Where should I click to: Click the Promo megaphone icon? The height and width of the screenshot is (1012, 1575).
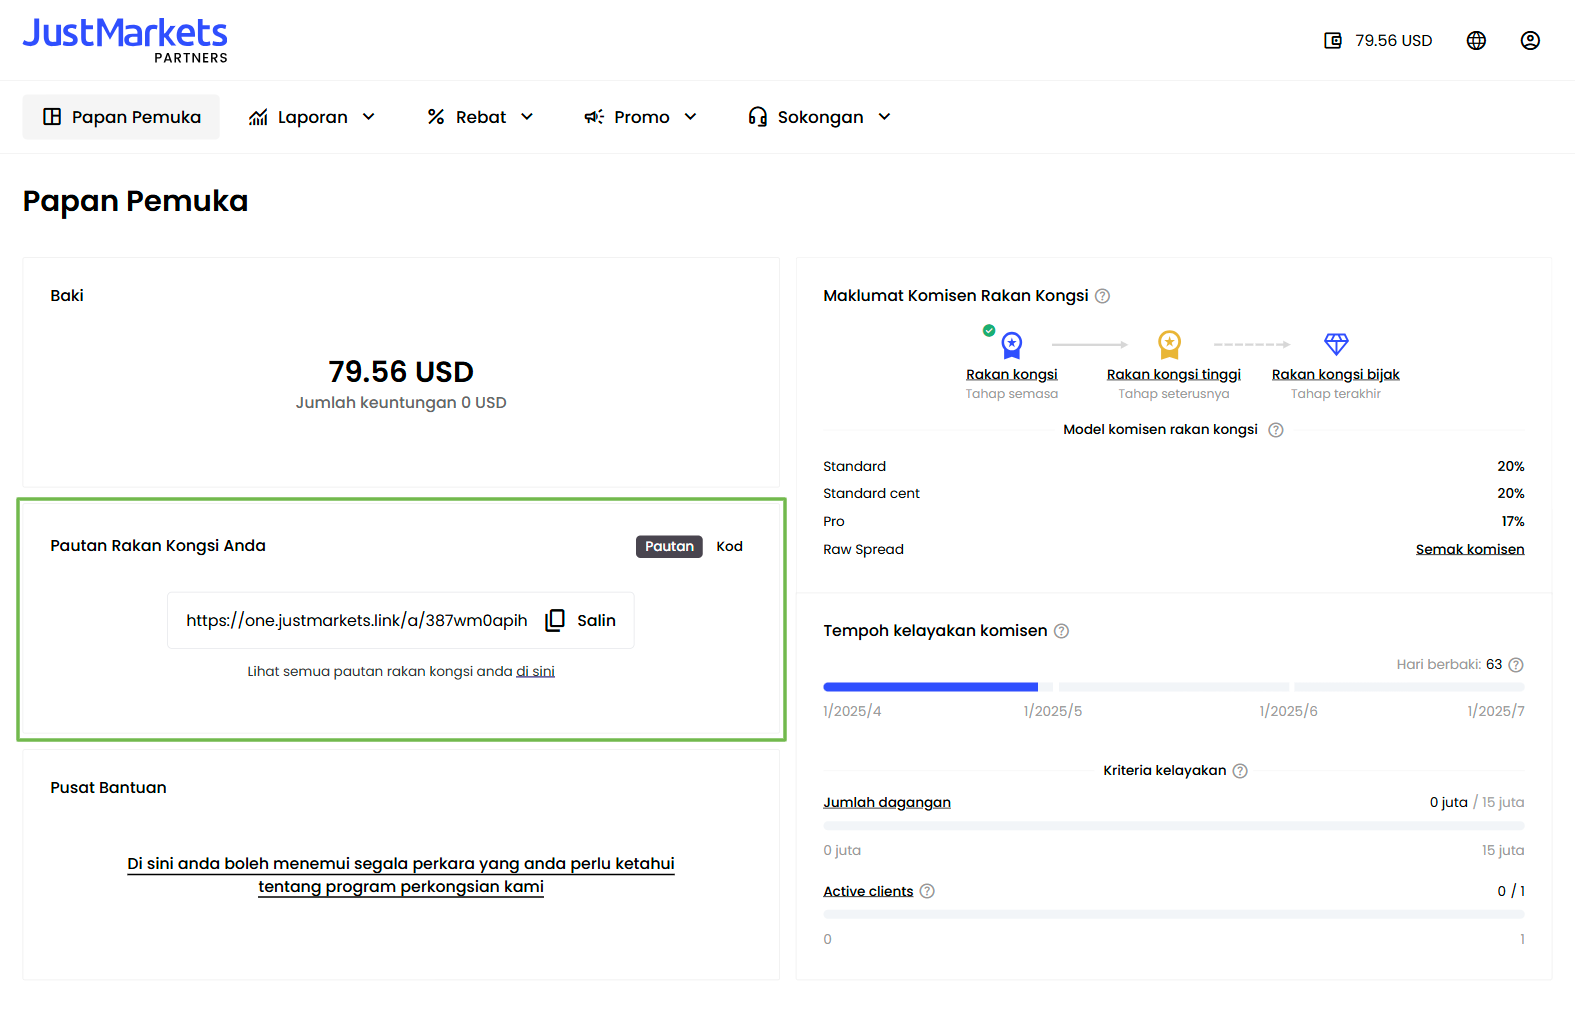[x=594, y=117]
